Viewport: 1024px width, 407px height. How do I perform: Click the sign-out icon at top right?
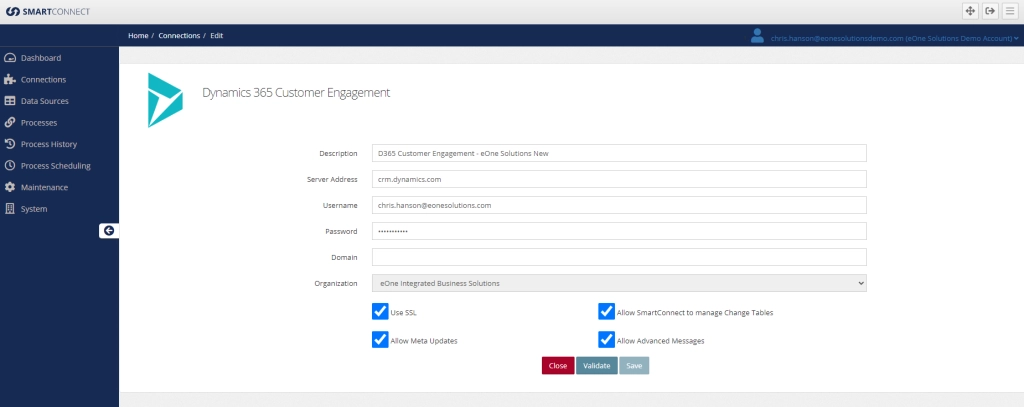990,11
